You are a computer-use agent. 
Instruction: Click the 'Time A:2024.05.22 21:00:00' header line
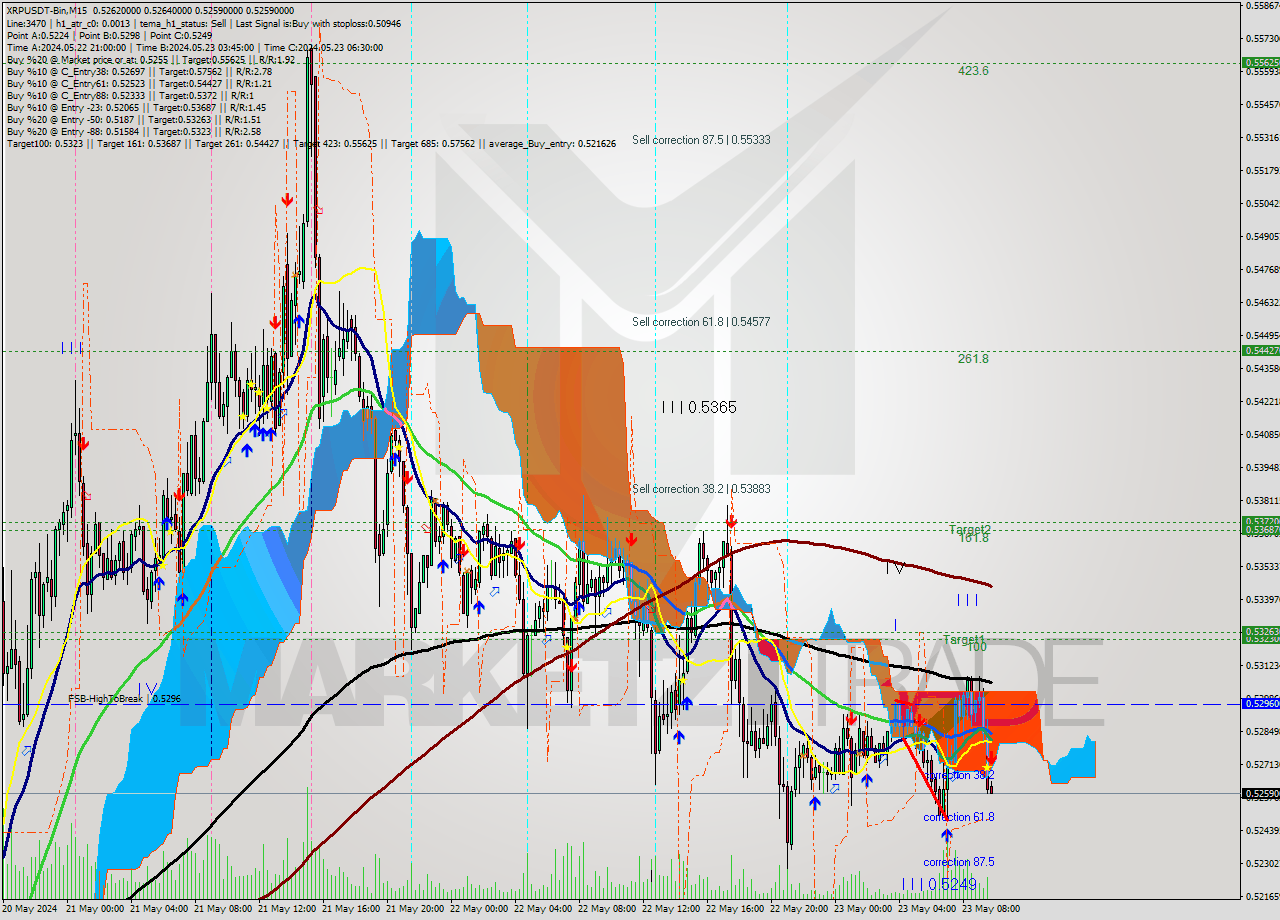coord(195,47)
